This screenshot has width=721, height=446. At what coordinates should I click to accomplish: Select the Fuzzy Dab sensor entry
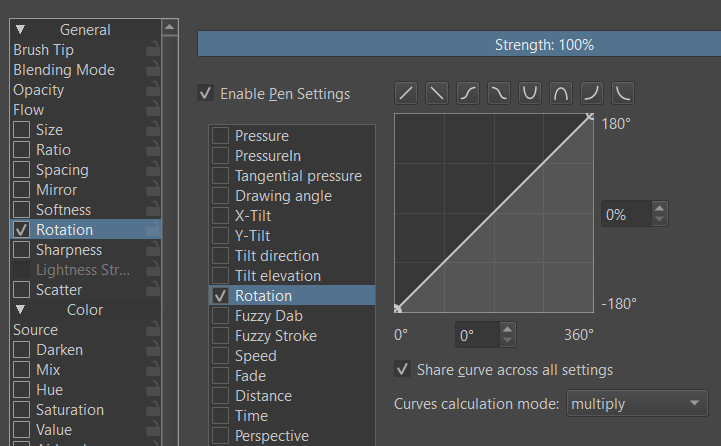click(x=267, y=316)
